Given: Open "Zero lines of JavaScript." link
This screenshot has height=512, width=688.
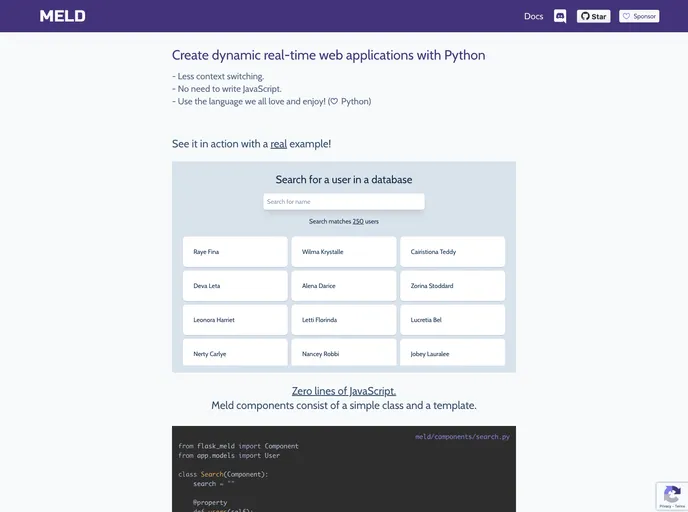Looking at the screenshot, I should click(344, 391).
